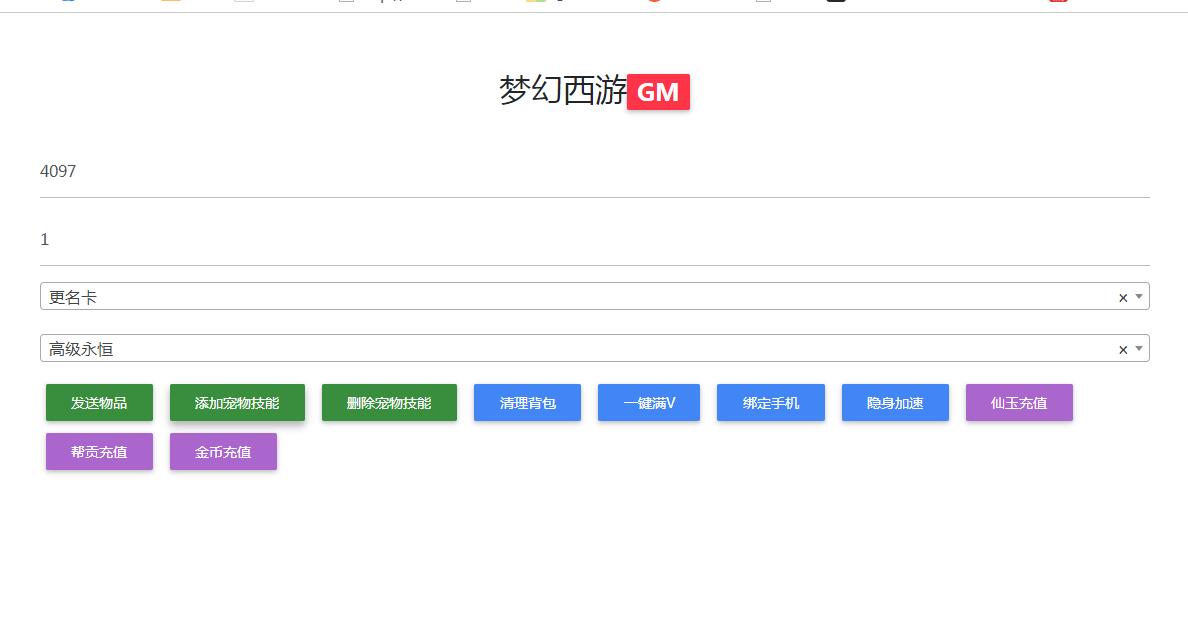
Task: Clear the 更名卡 selection with the x icon
Action: coord(1122,298)
